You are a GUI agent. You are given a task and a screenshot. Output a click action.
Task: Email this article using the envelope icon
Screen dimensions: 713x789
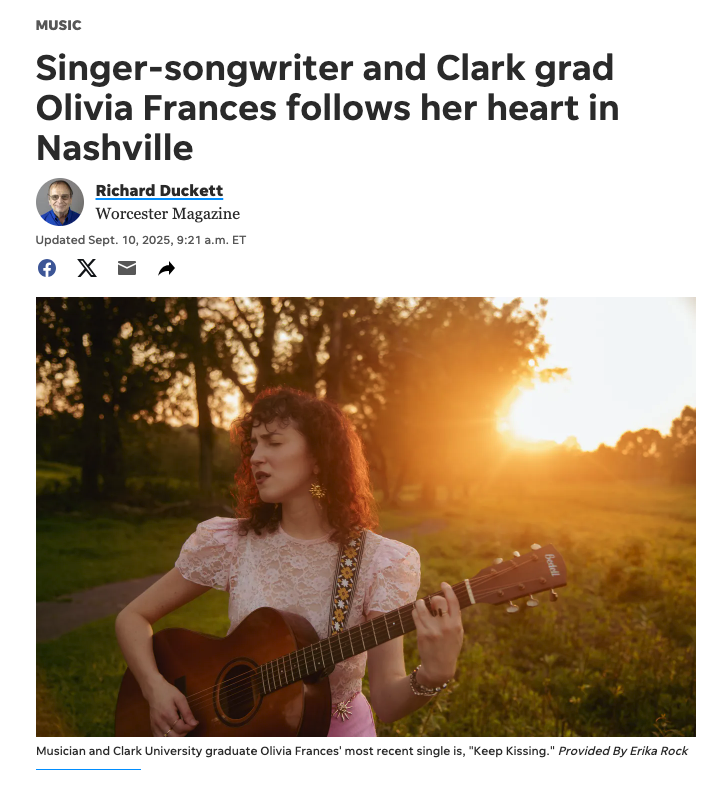point(127,268)
